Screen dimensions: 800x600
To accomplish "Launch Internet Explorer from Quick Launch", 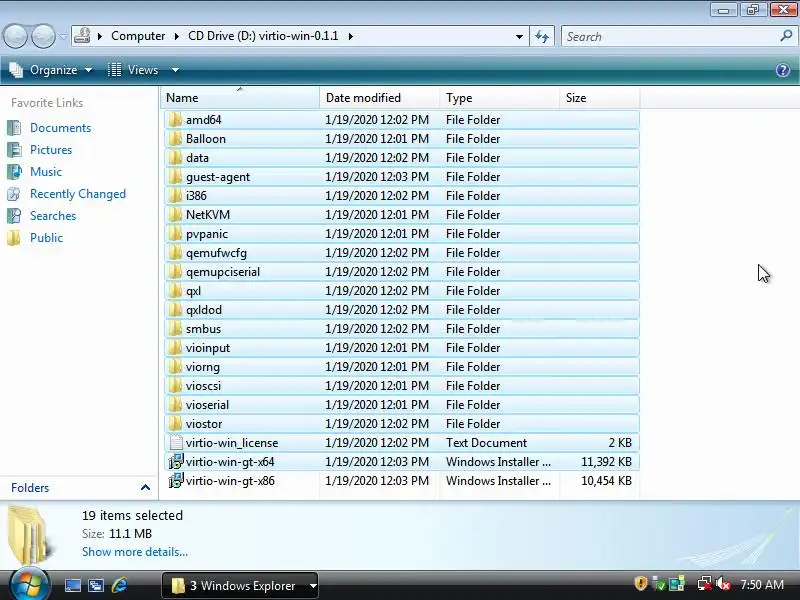I will (119, 585).
